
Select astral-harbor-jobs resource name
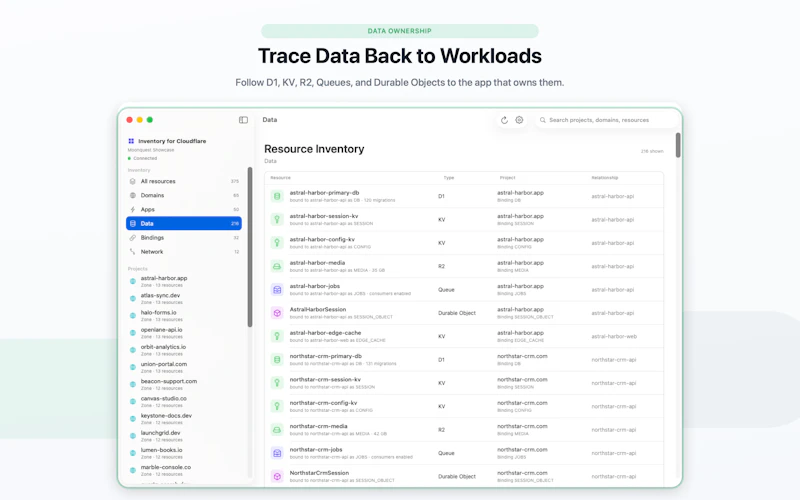pyautogui.click(x=315, y=286)
